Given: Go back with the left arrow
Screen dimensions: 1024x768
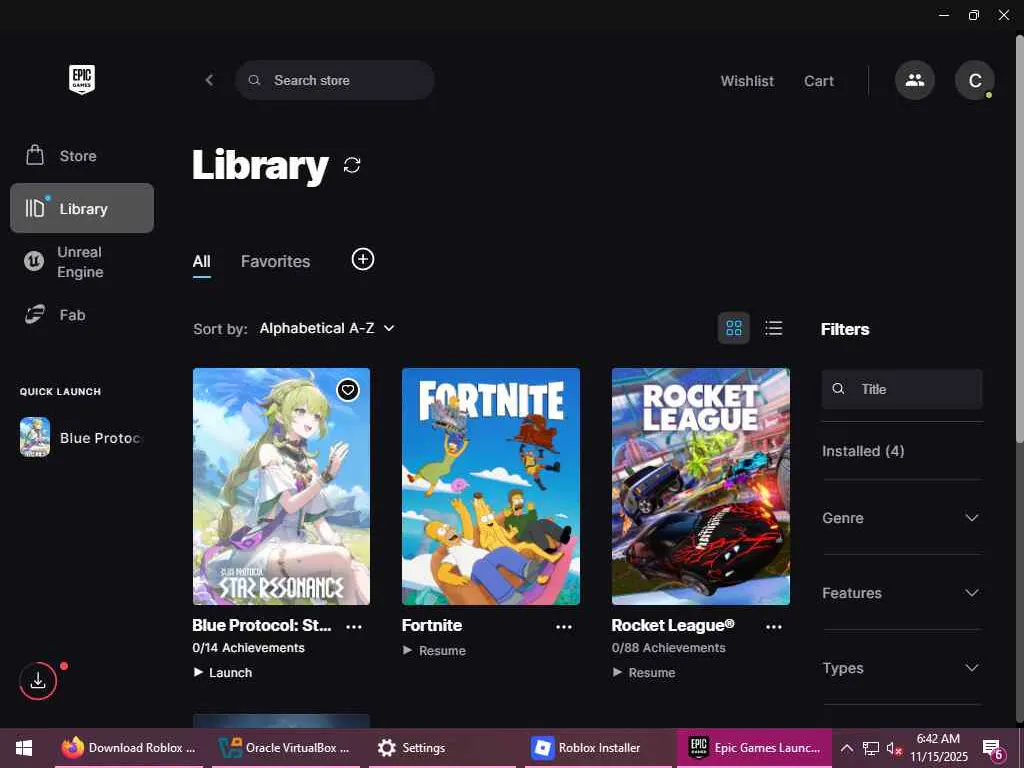Looking at the screenshot, I should coord(209,80).
